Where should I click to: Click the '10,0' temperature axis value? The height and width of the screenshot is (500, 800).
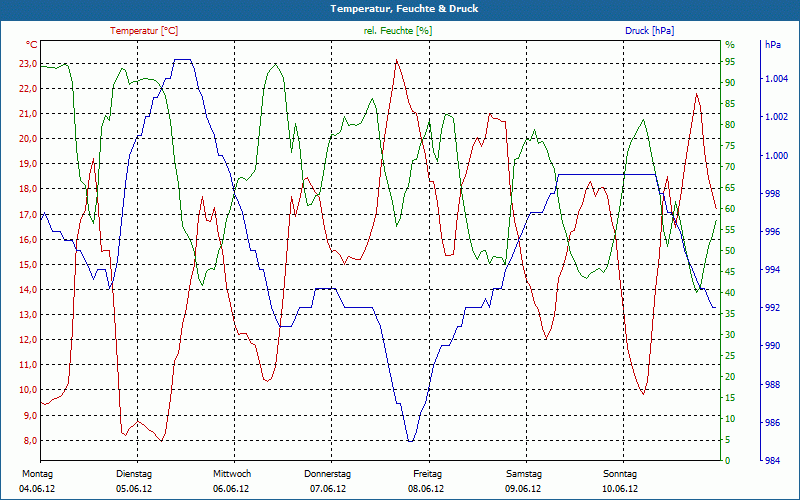pyautogui.click(x=28, y=390)
